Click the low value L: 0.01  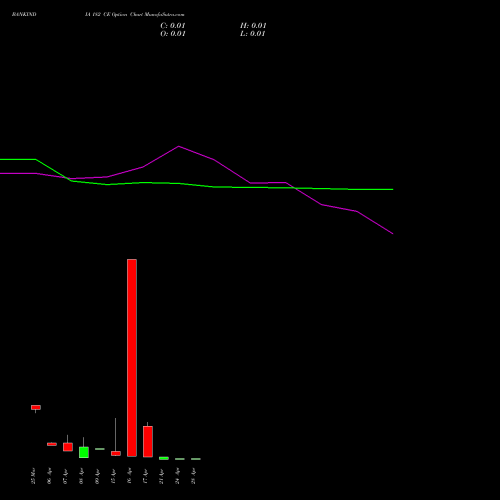pyautogui.click(x=253, y=34)
